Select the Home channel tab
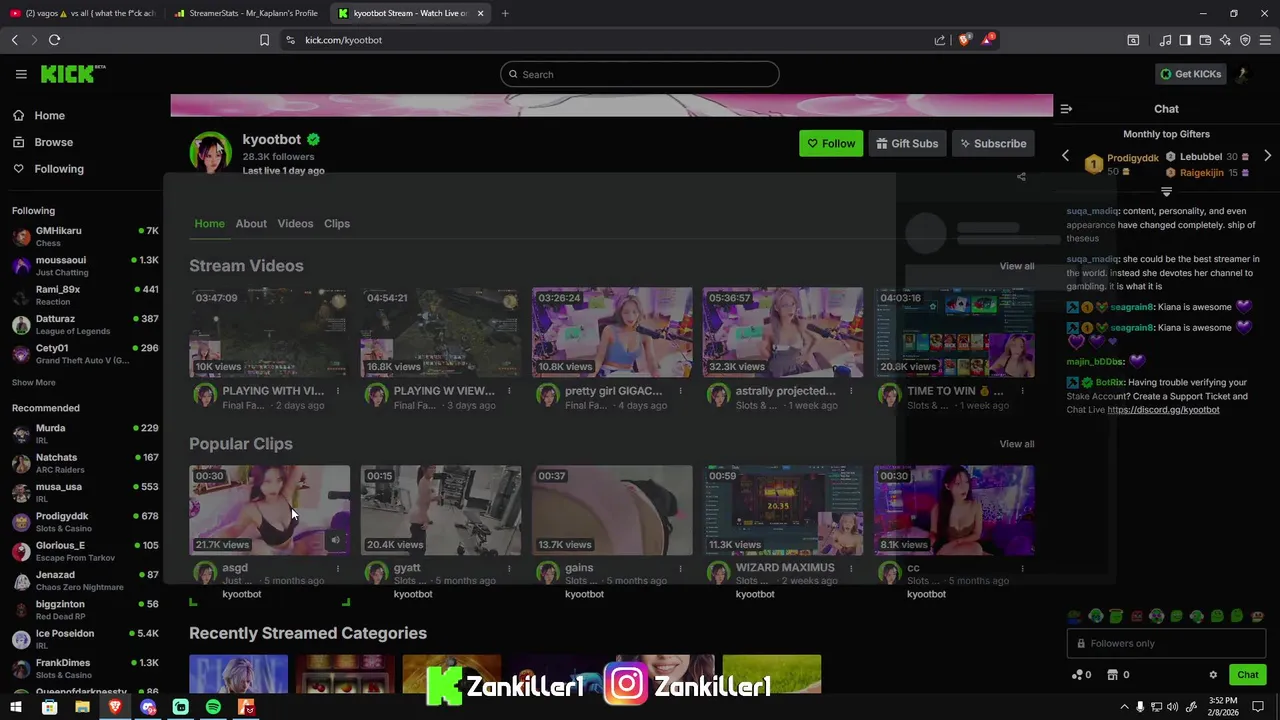The width and height of the screenshot is (1280, 720). point(209,223)
